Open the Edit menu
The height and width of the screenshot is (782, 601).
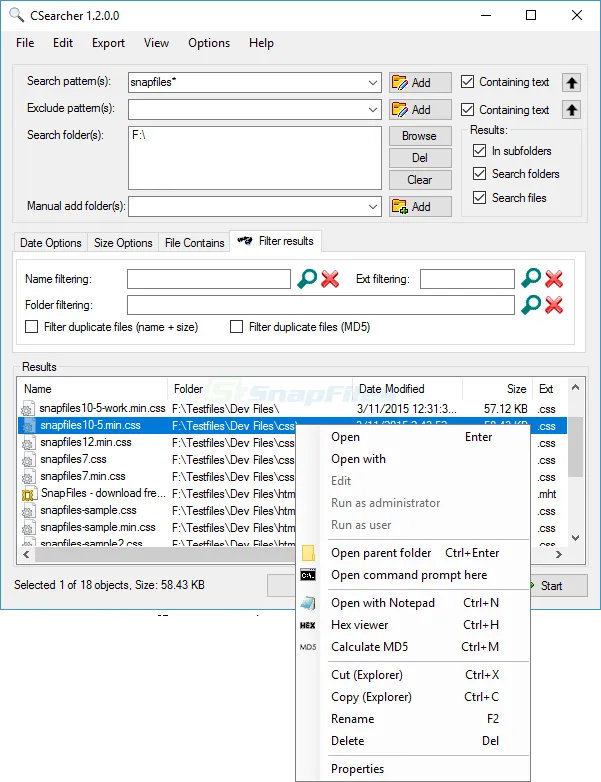tap(63, 43)
